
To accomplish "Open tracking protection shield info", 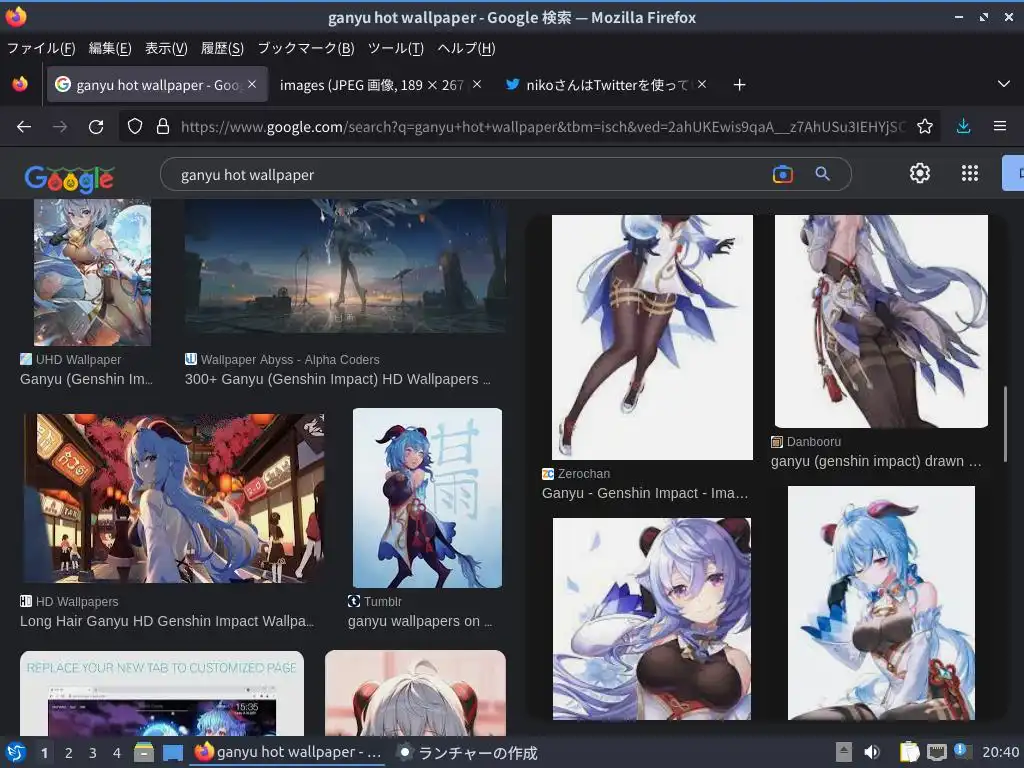I will pos(135,126).
